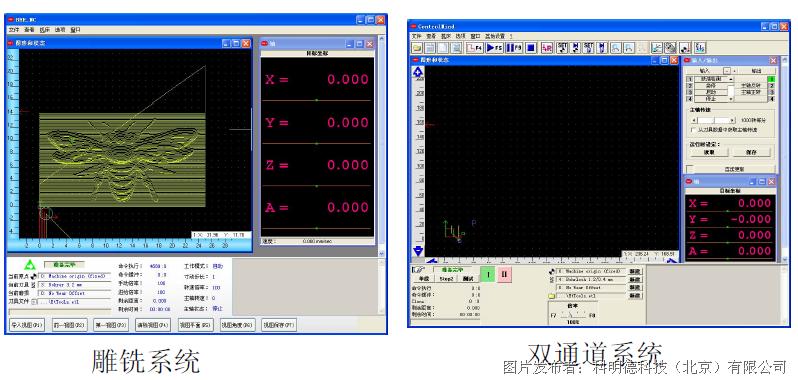This screenshot has width=798, height=380.
Task: Click the blue down arrow below vertical ruler
Action: tap(418, 251)
